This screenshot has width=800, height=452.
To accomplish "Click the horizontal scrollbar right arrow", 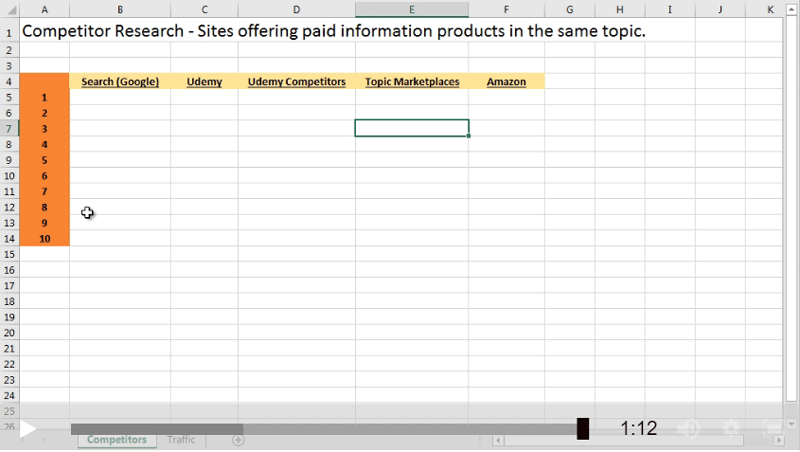I will [779, 440].
